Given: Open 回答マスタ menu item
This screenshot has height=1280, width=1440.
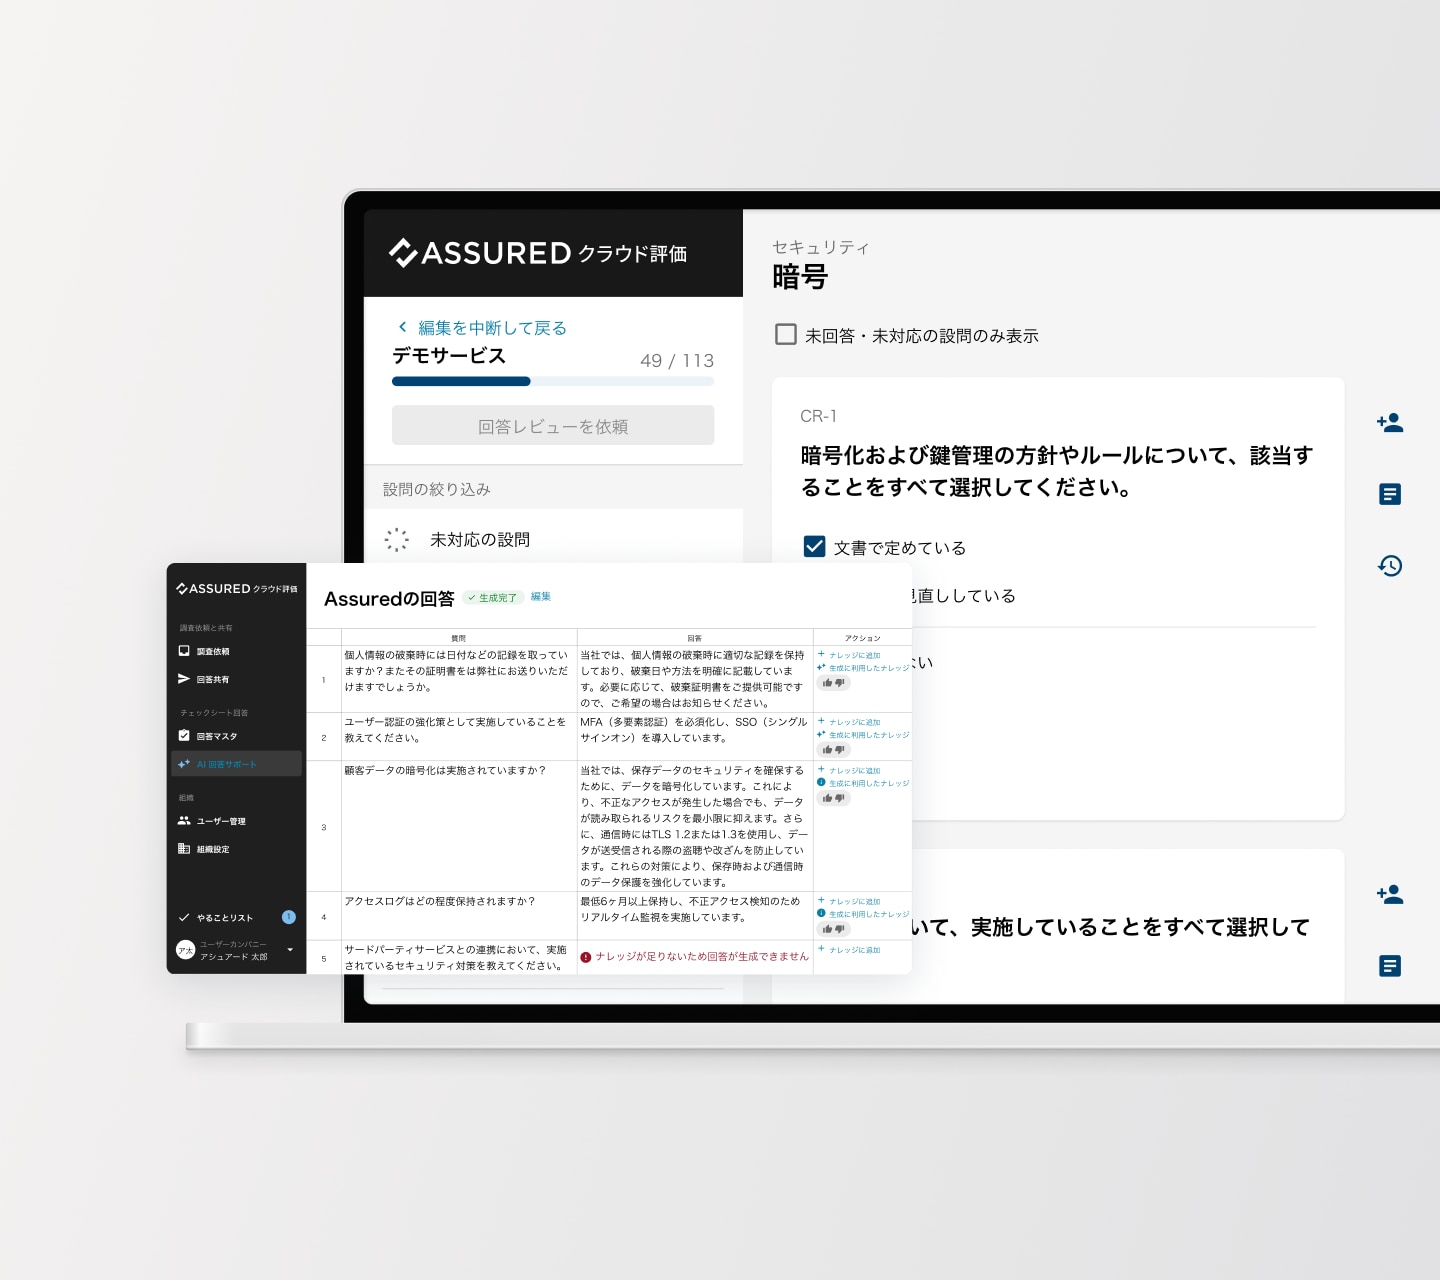Looking at the screenshot, I should (x=216, y=736).
